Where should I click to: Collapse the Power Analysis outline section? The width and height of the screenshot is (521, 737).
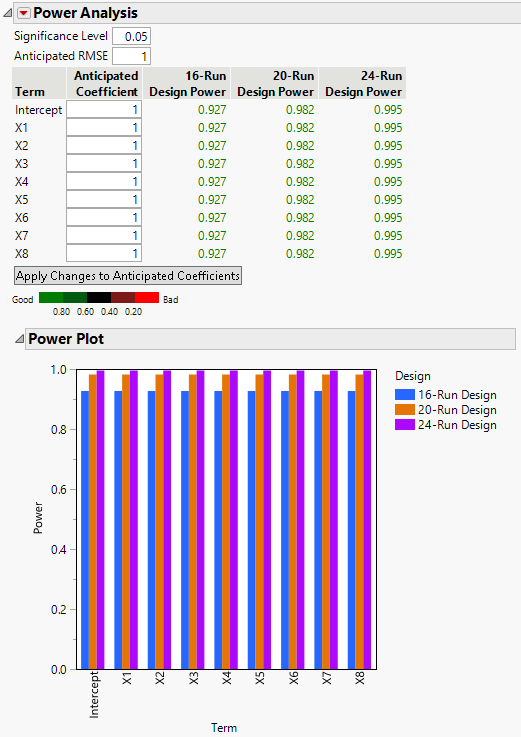point(8,14)
